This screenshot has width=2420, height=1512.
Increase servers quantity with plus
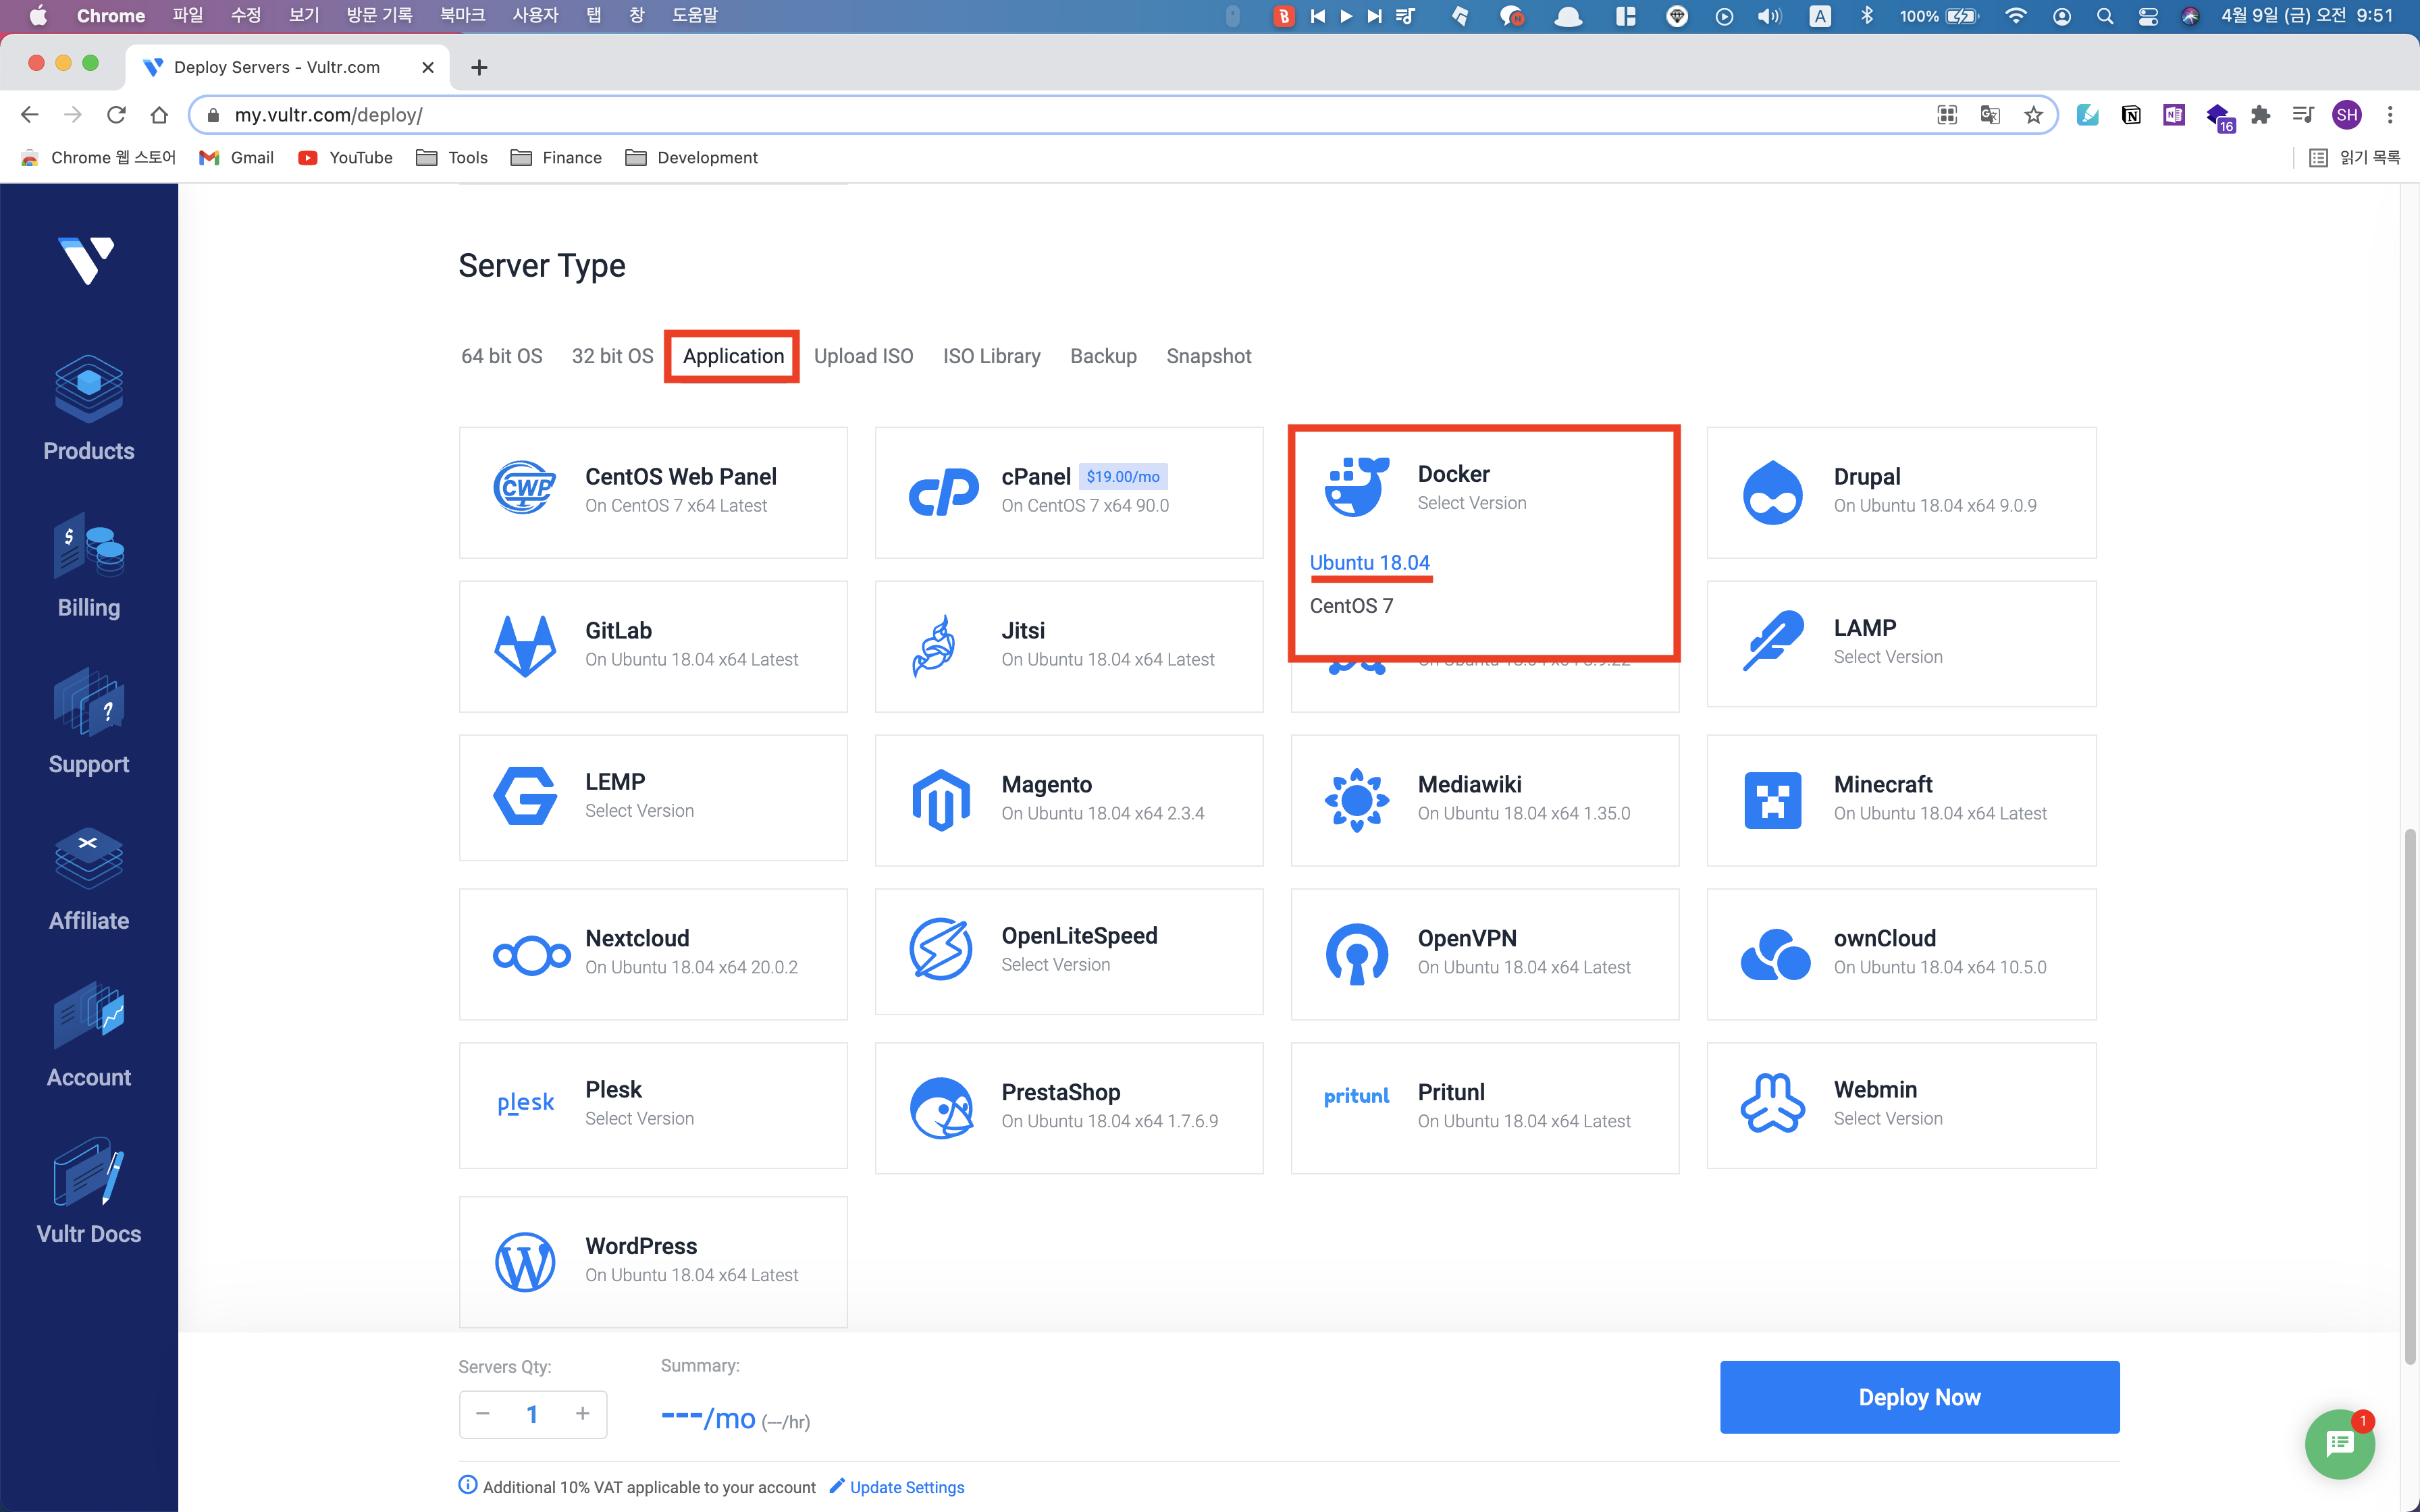pyautogui.click(x=582, y=1414)
